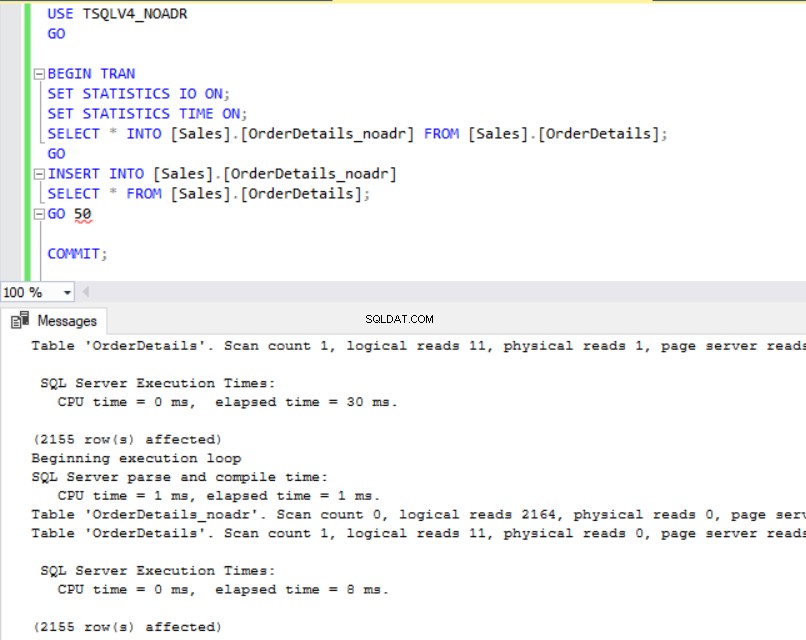806x640 pixels.
Task: Click 'Beginning execution loop' message
Action: click(136, 458)
